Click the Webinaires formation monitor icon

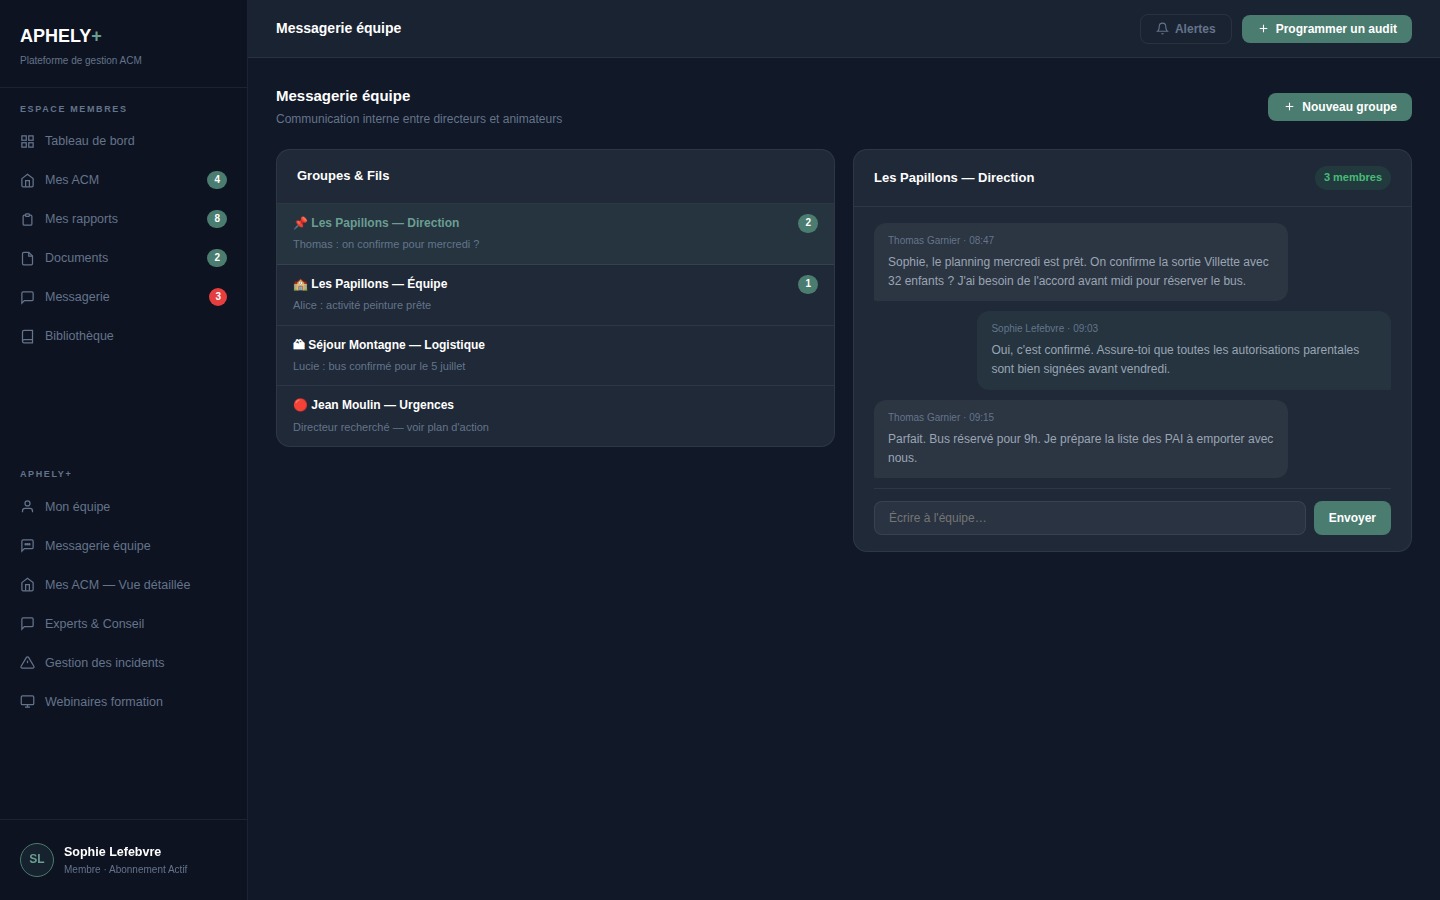[27, 702]
